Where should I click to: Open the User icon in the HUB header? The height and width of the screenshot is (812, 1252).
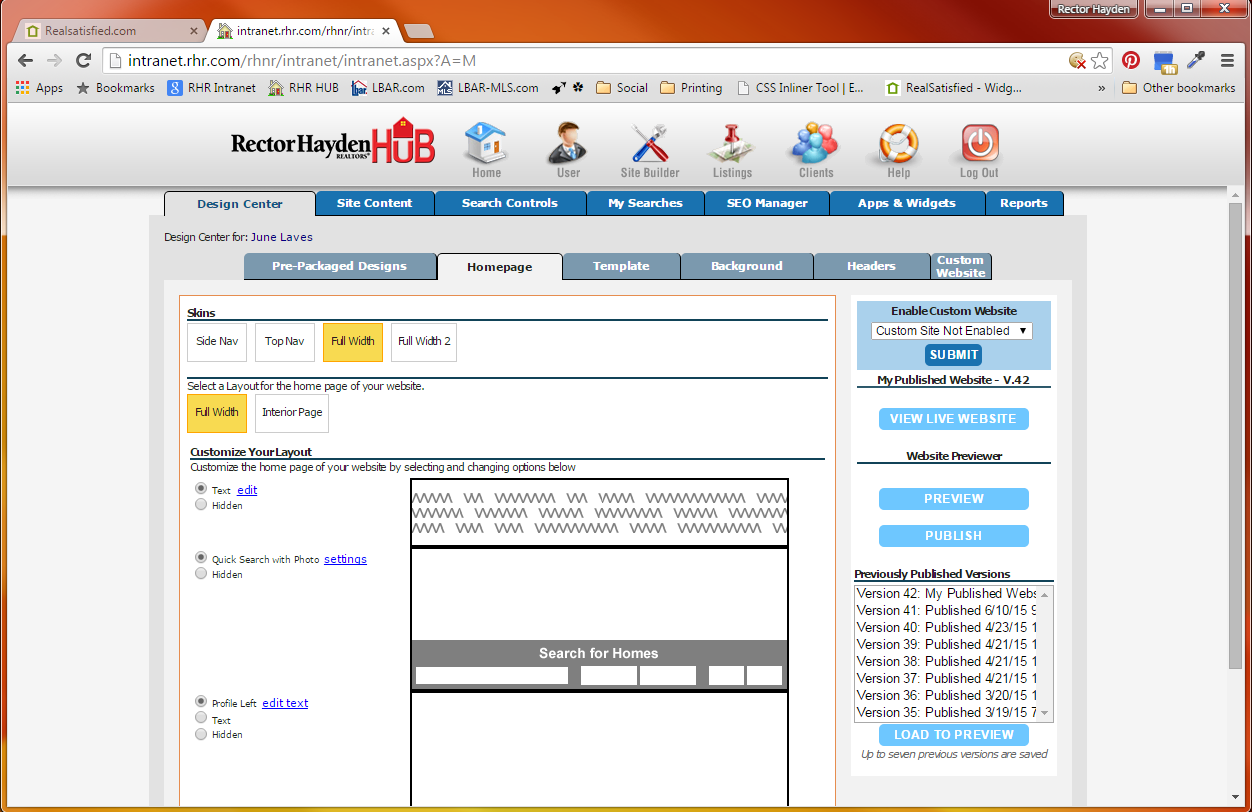point(568,150)
